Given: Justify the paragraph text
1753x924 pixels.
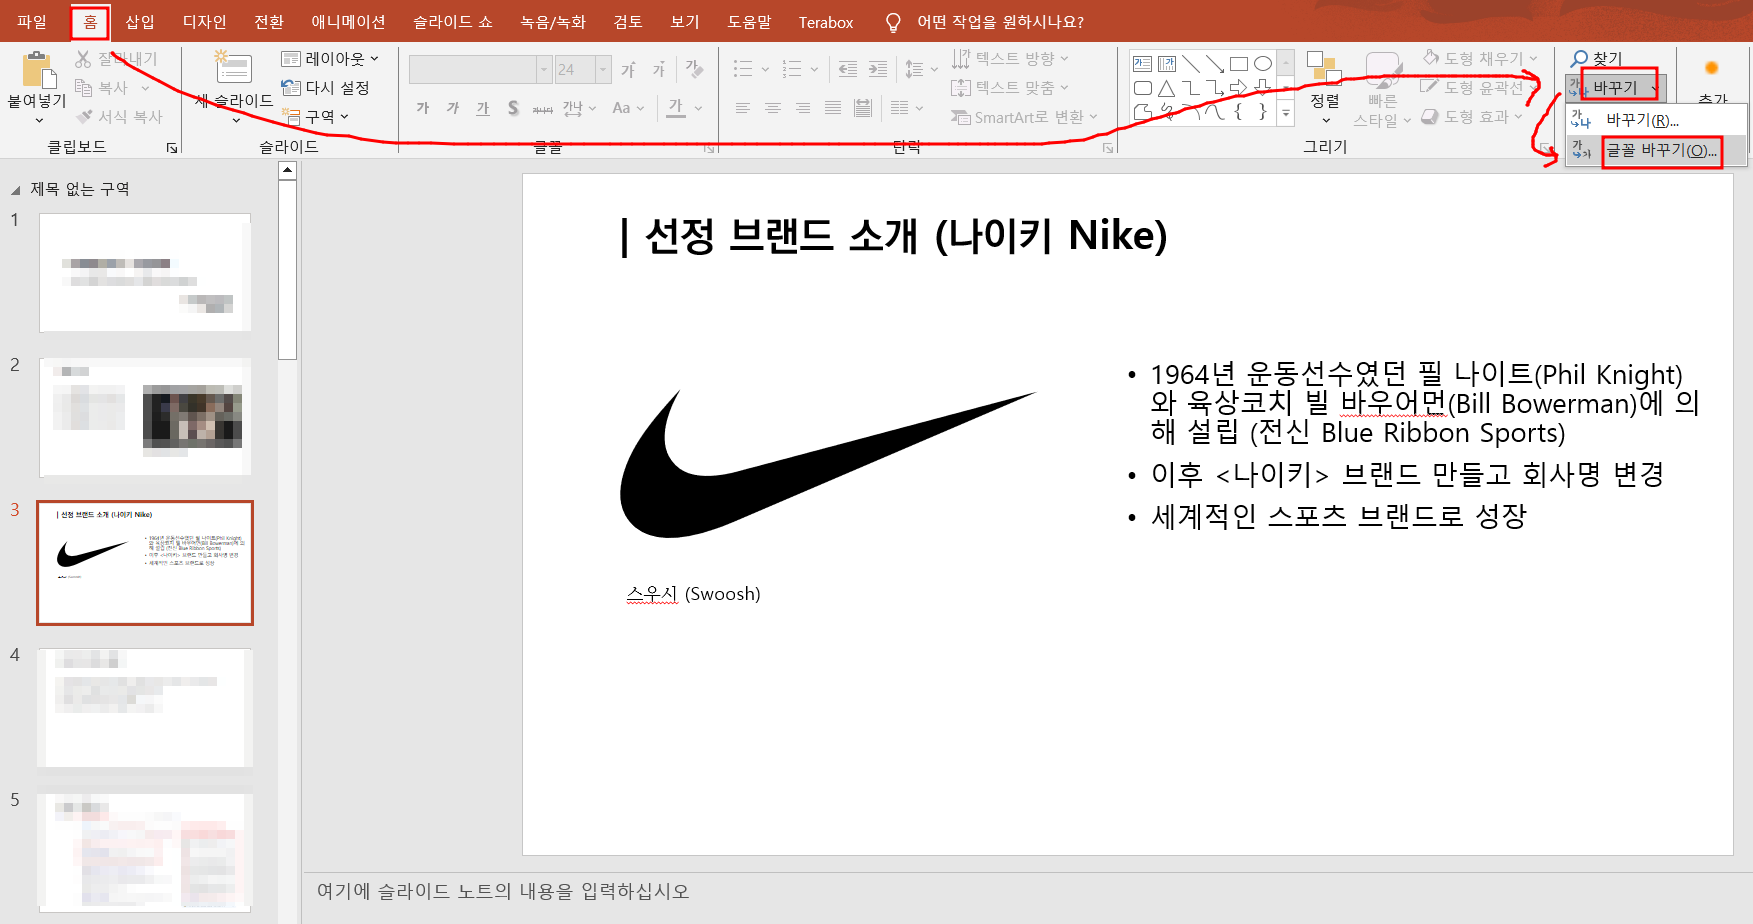Looking at the screenshot, I should [x=833, y=108].
